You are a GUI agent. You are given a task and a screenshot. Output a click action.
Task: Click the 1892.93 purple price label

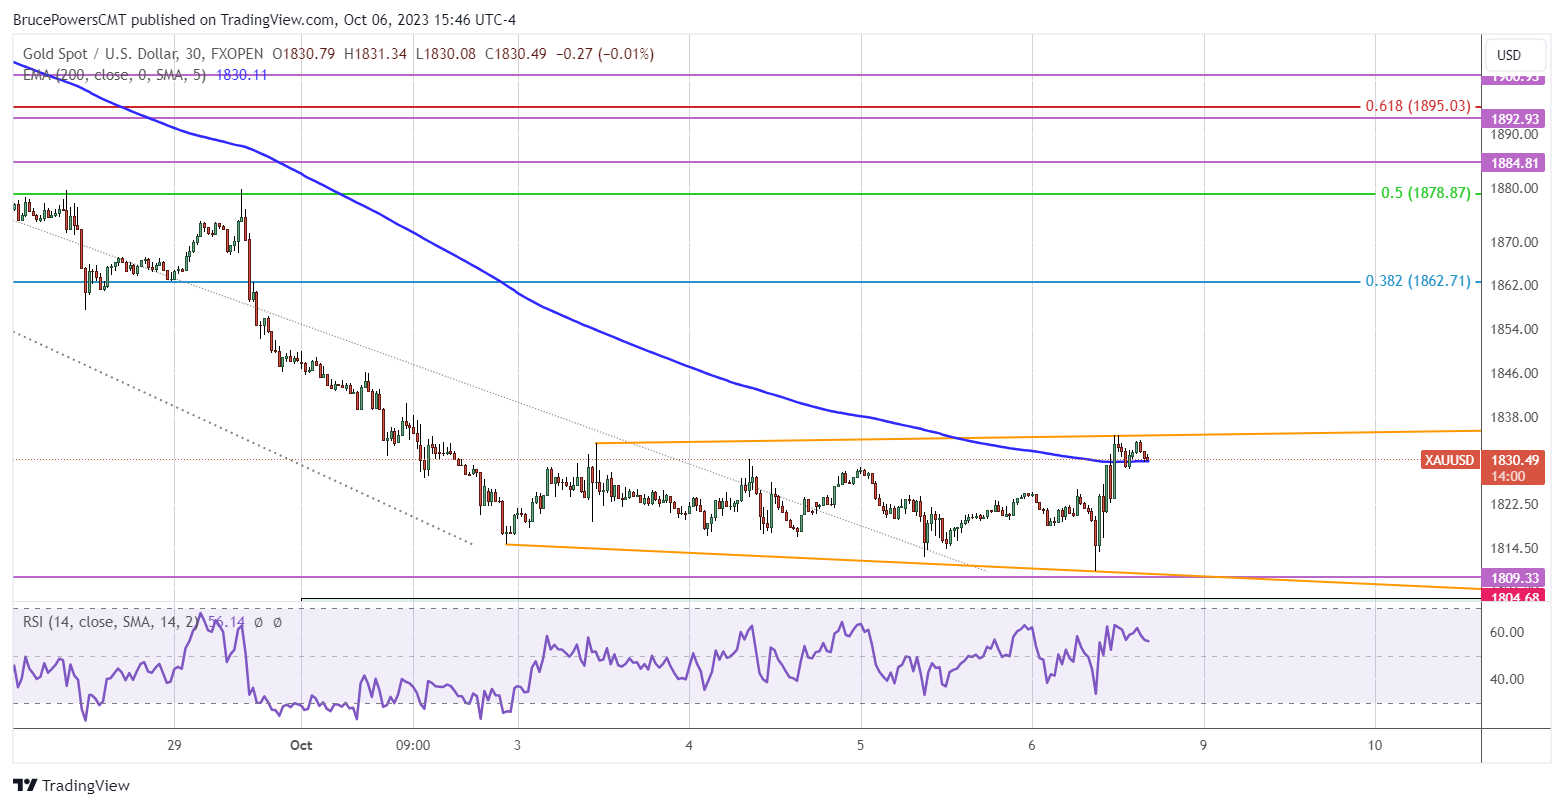pyautogui.click(x=1513, y=119)
